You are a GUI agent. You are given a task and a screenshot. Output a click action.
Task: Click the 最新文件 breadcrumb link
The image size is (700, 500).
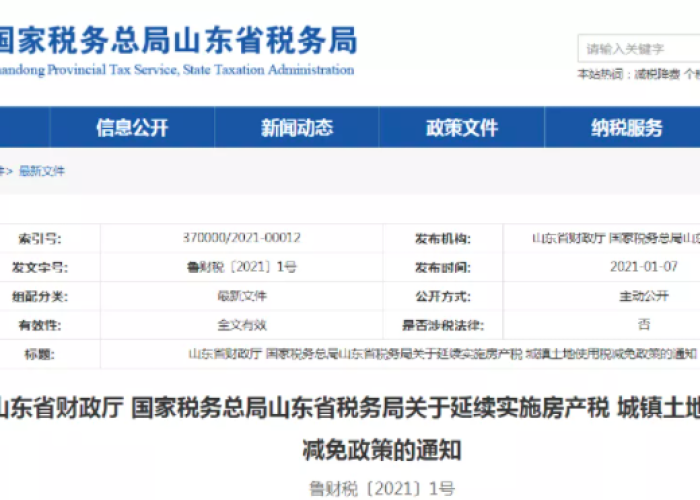(42, 171)
